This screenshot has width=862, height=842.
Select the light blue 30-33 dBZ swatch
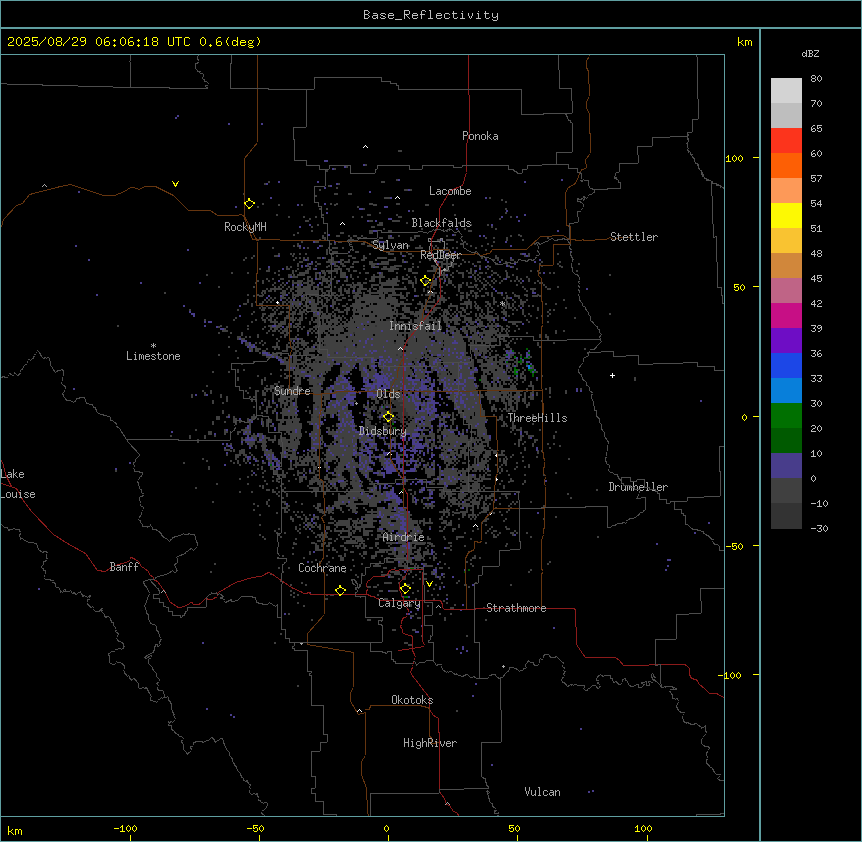[x=786, y=390]
